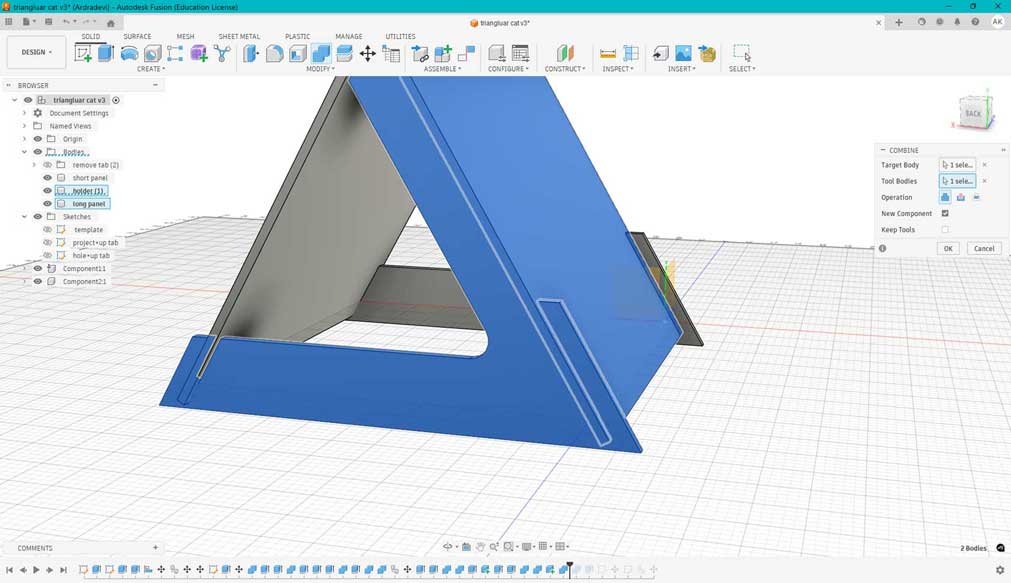Open the MODIFY dropdown menu
1011x583 pixels.
(320, 69)
